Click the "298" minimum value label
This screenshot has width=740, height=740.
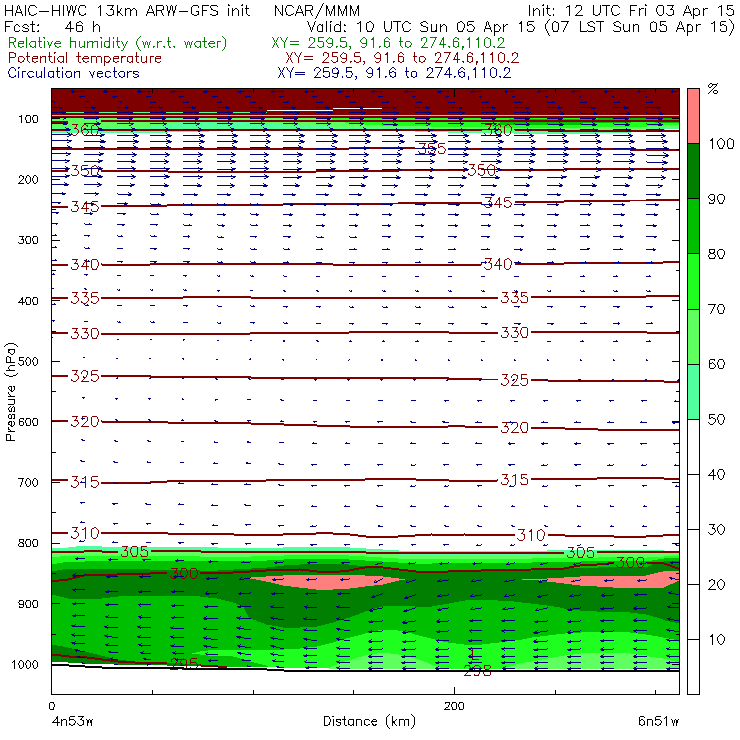pos(478,671)
